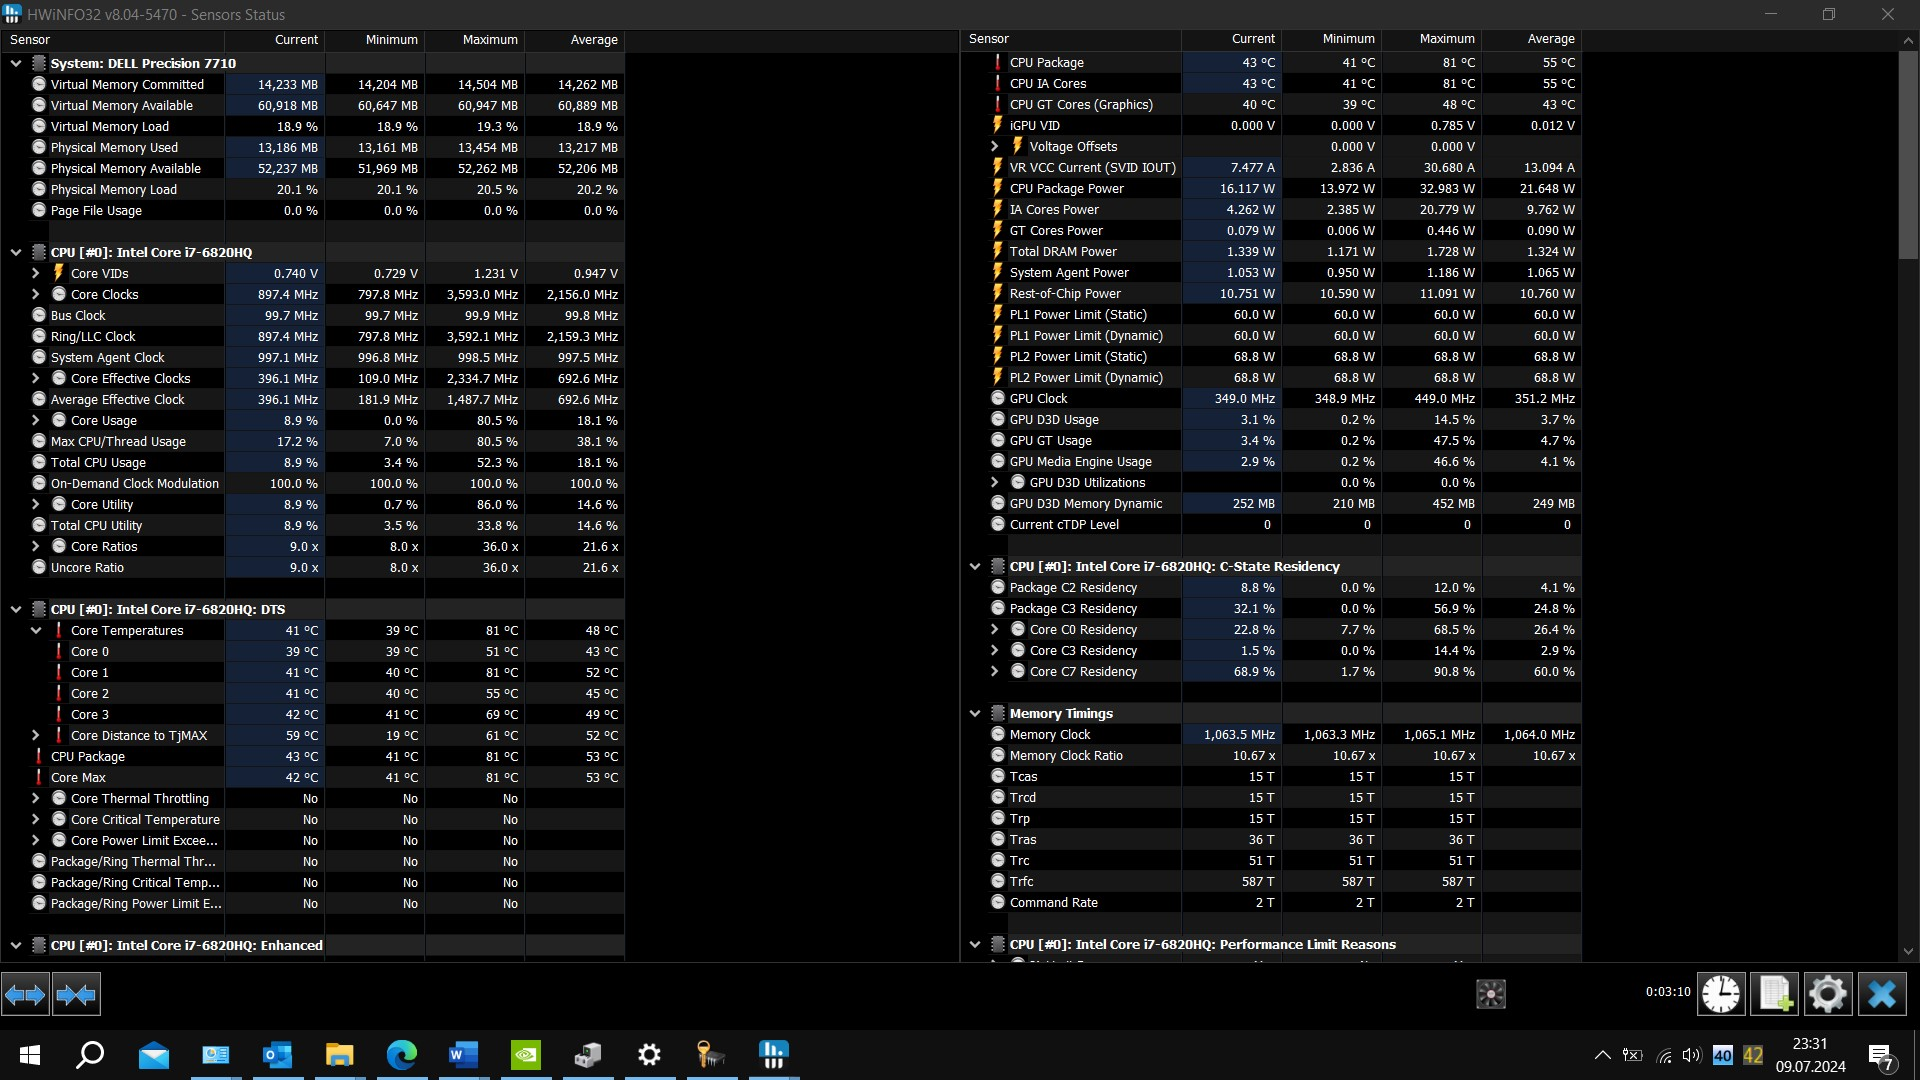Viewport: 1920px width, 1080px height.
Task: Open the notification center
Action: (1880, 1055)
